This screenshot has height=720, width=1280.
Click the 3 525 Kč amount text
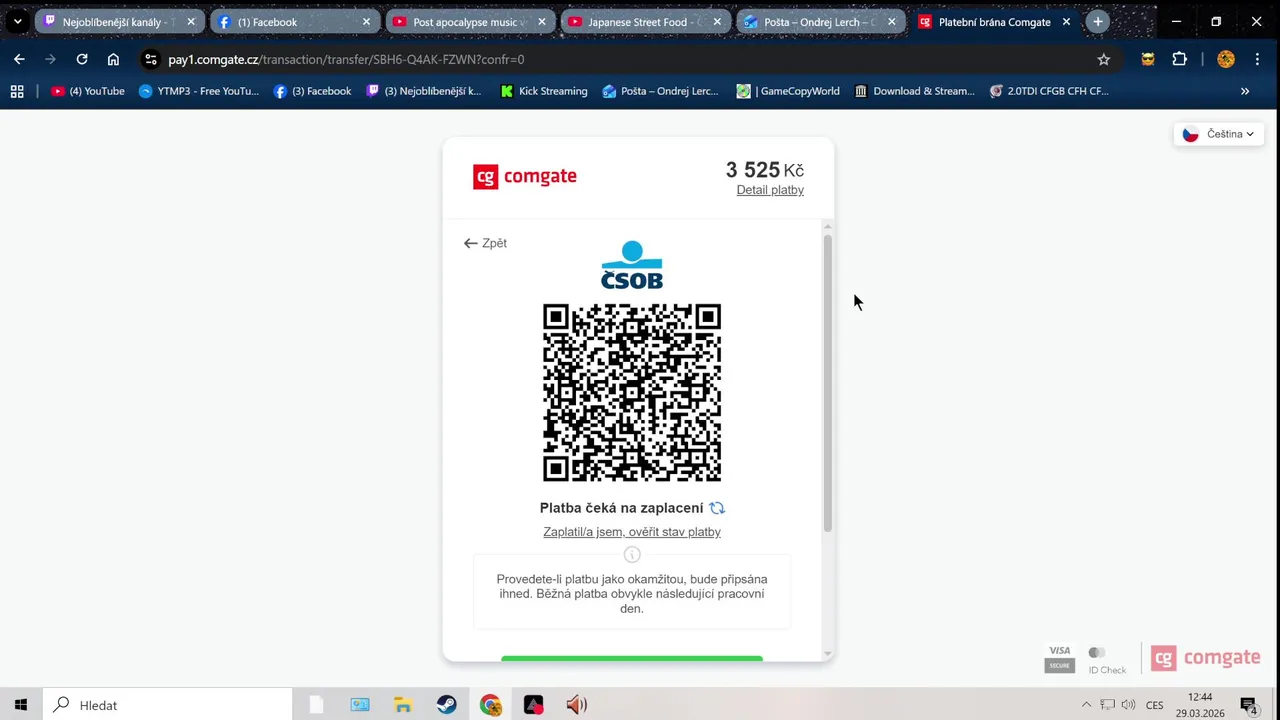765,170
